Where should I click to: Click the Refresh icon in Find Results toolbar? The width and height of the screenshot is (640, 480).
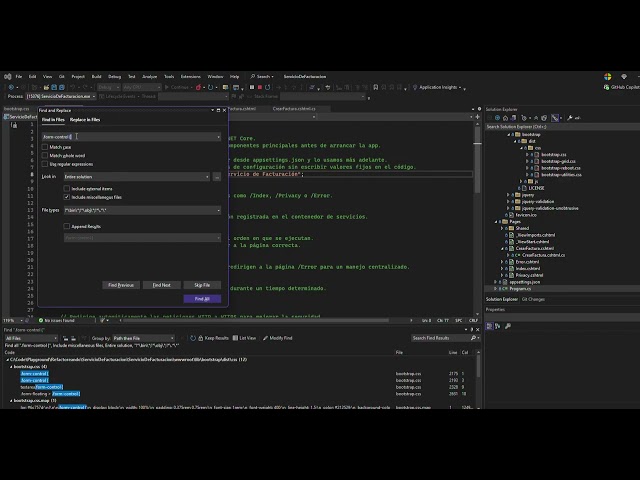[193, 338]
